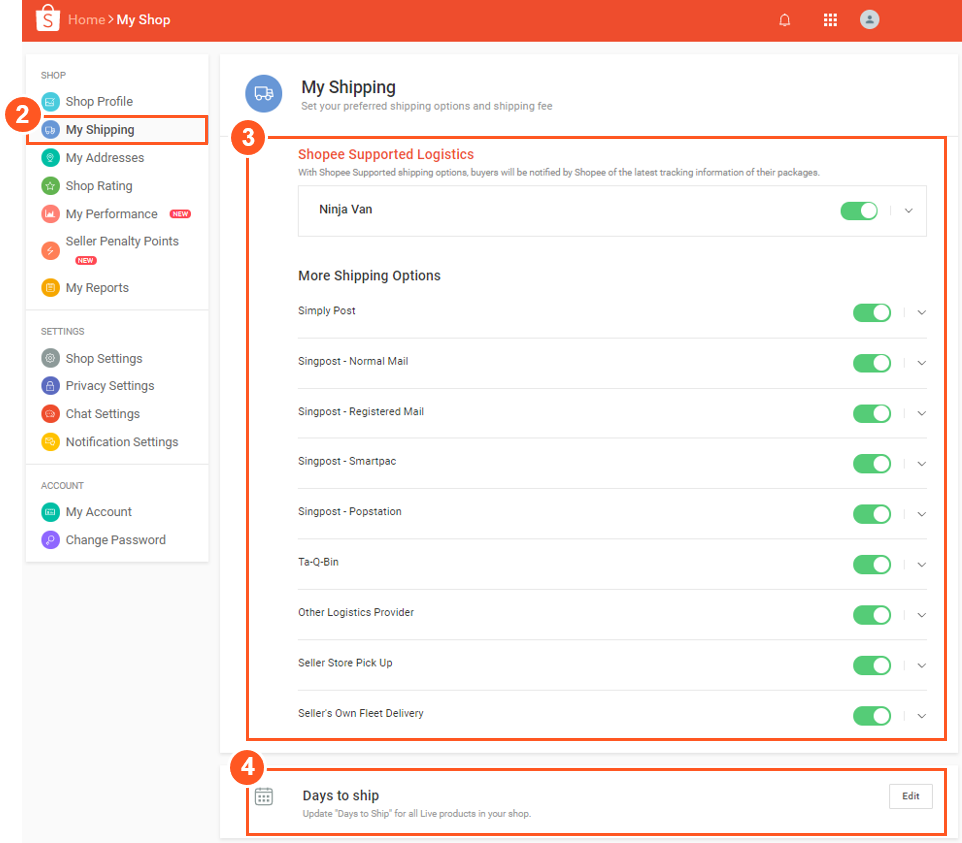Navigate to Home breadcrumb link
Screen dimensions: 962x843
point(86,20)
